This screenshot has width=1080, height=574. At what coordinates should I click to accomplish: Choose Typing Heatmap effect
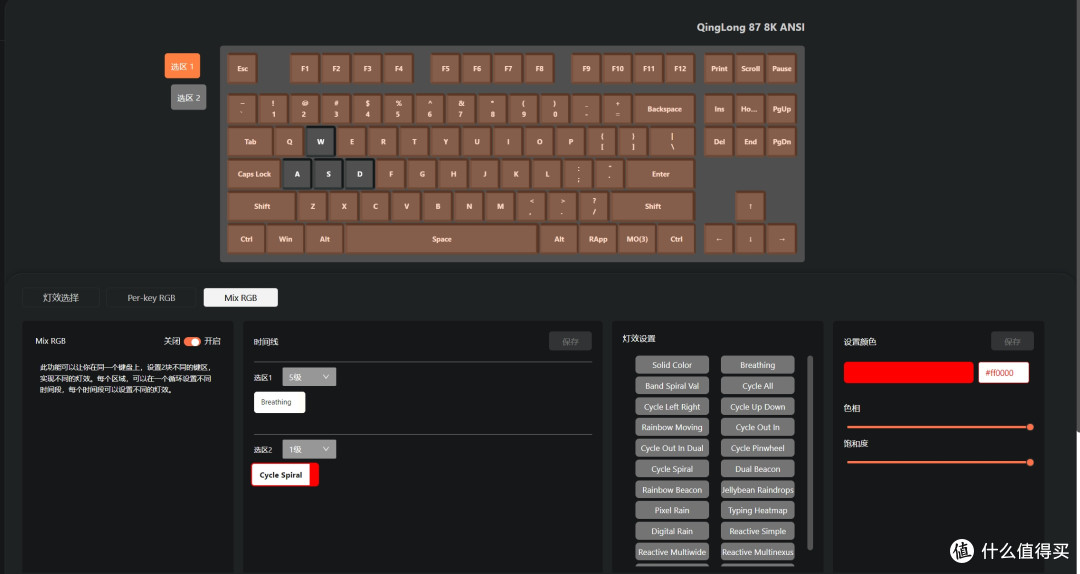[x=757, y=511]
